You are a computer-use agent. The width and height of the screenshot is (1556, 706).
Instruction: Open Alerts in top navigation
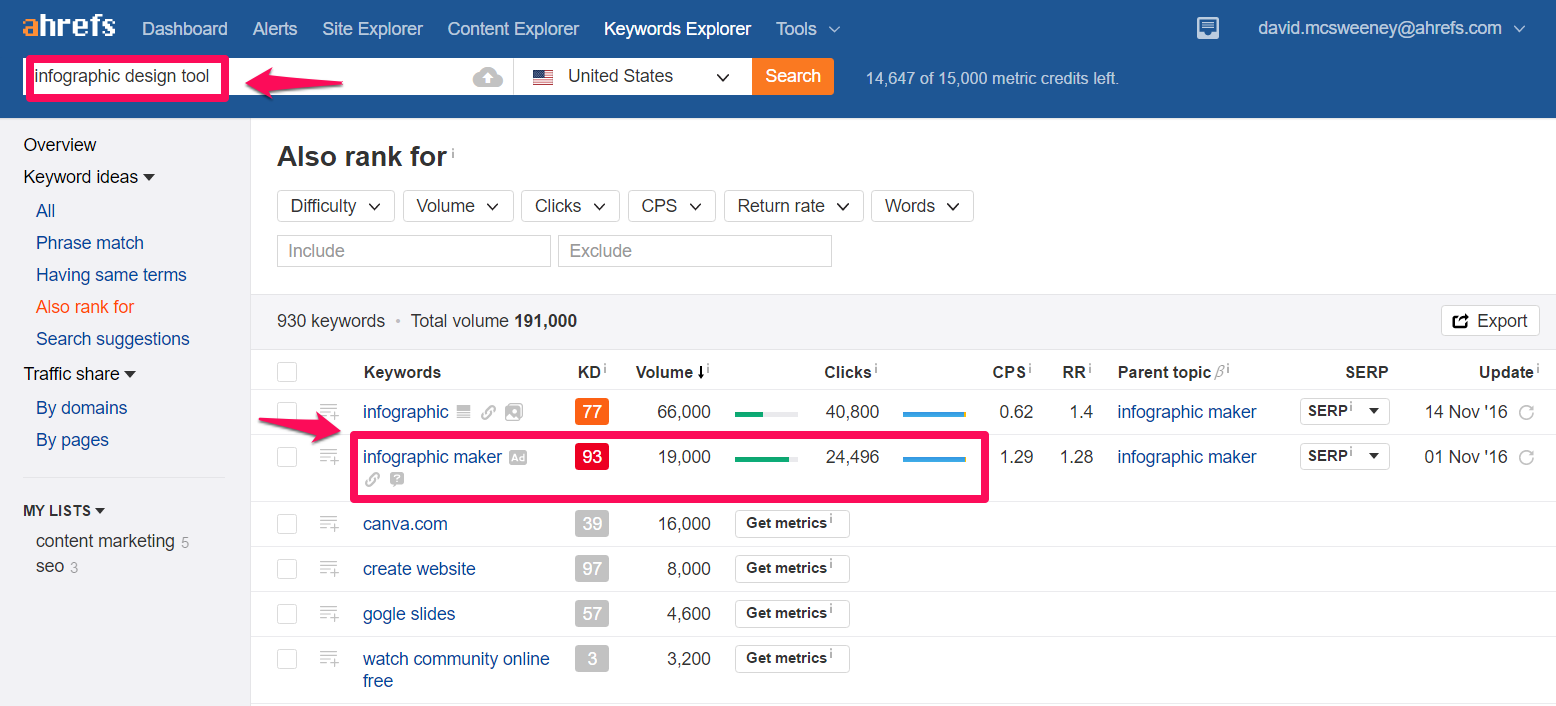[275, 29]
